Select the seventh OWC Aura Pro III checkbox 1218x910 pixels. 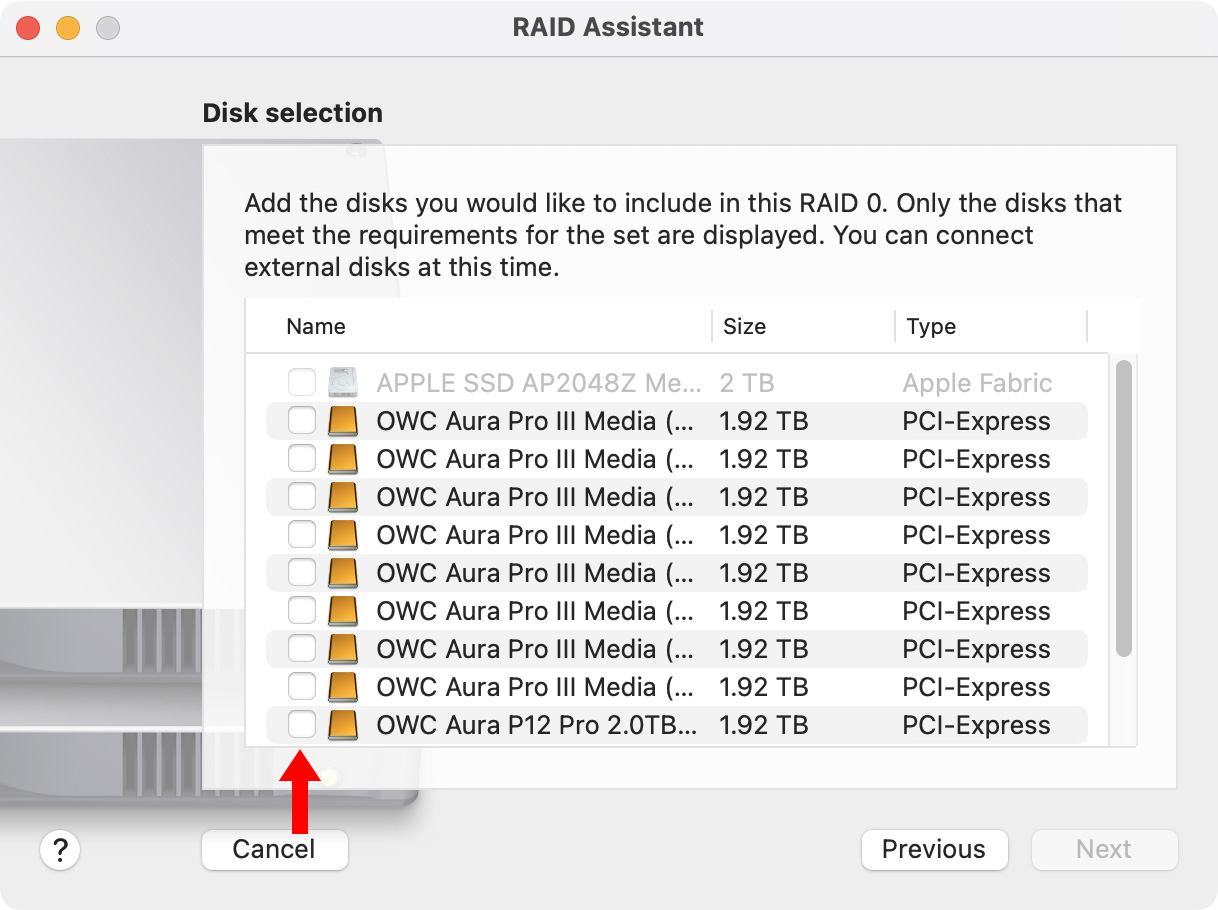[302, 649]
